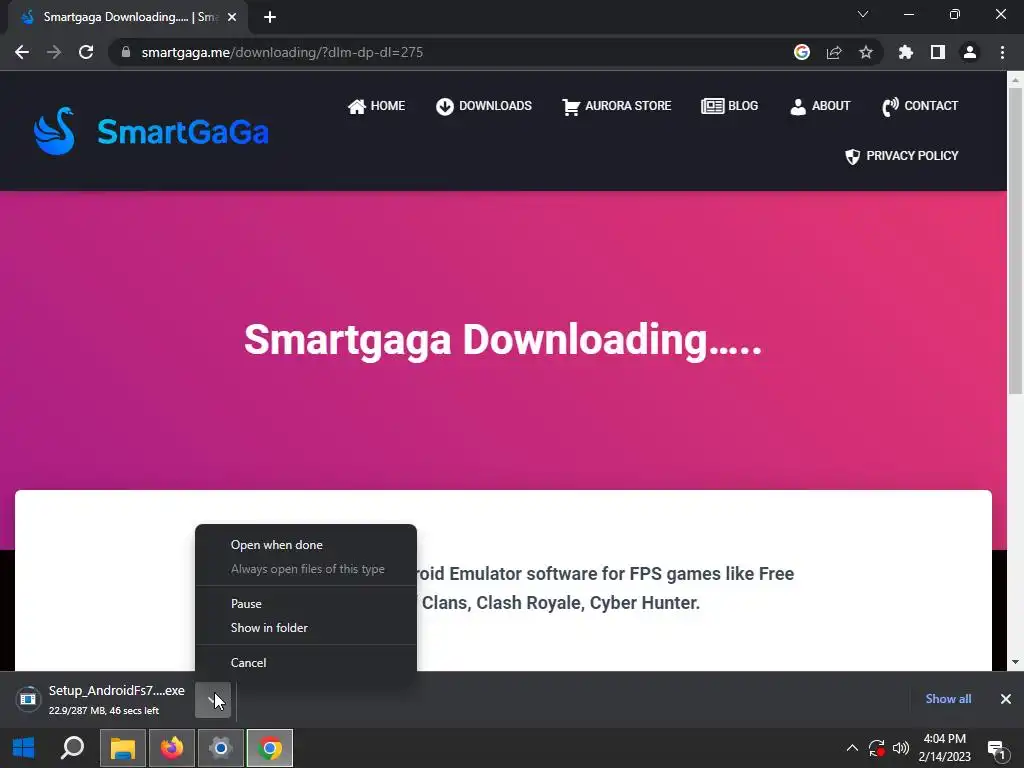Launch Firefox from the taskbar
The width and height of the screenshot is (1024, 768).
pos(172,748)
